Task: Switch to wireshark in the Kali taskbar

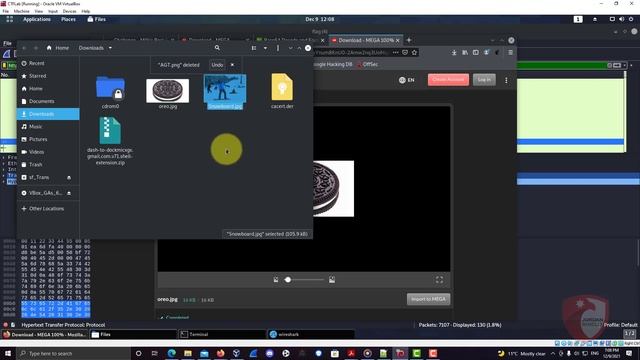Action: point(311,334)
